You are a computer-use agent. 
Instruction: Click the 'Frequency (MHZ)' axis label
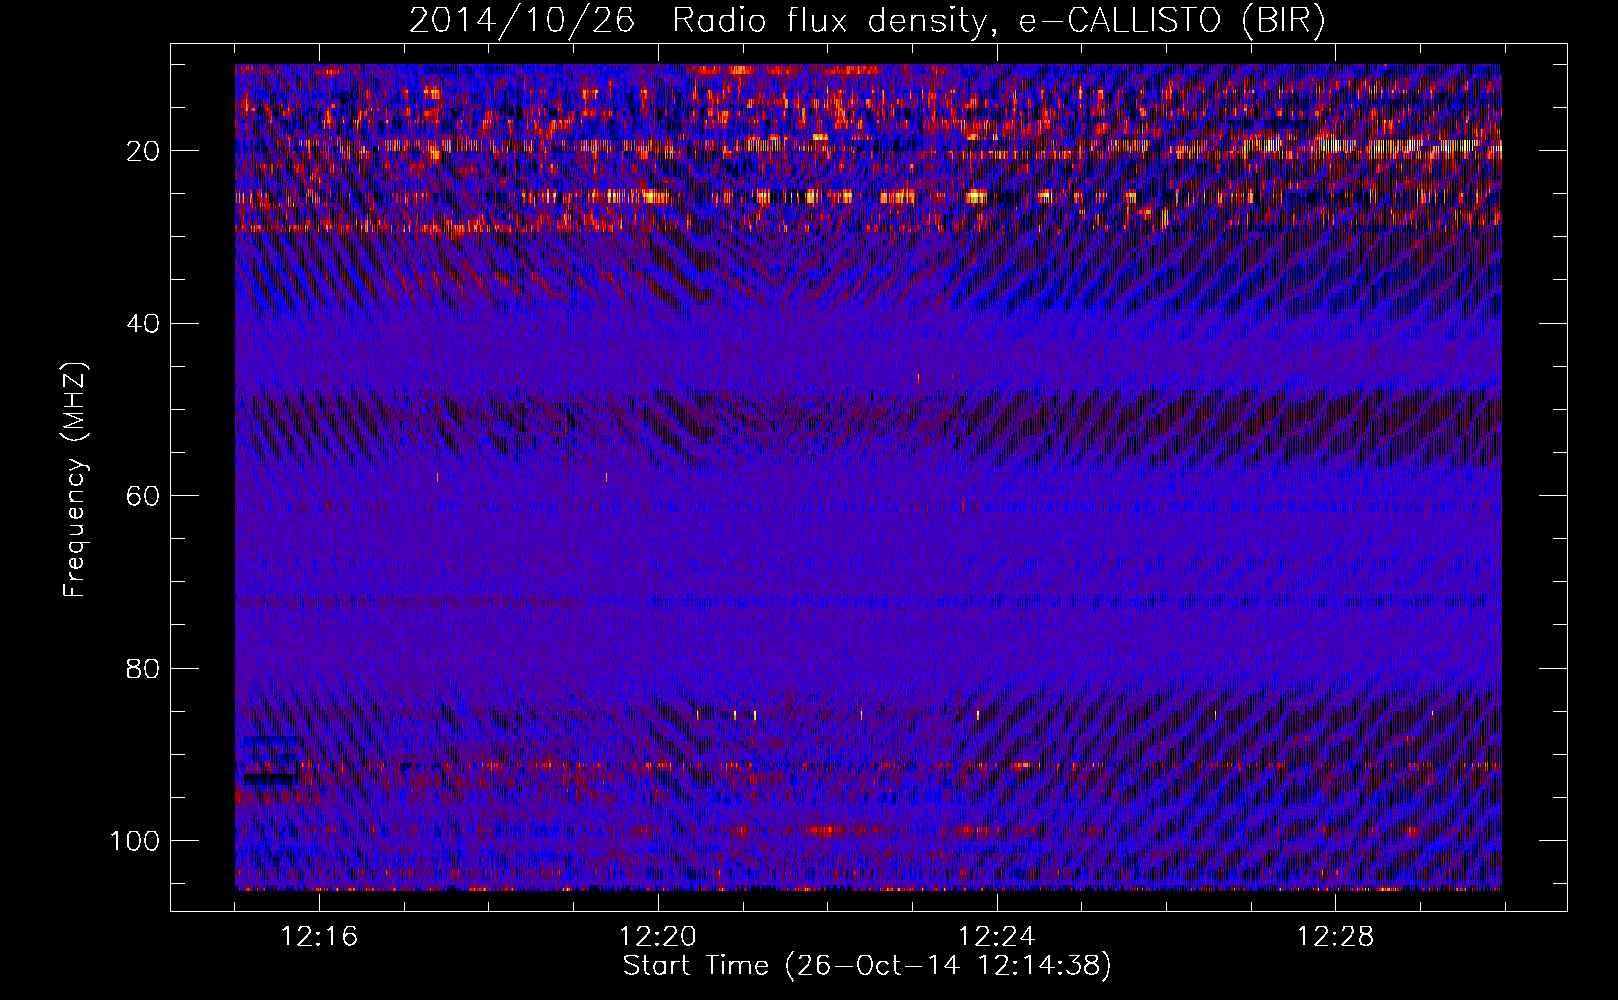pos(75,480)
